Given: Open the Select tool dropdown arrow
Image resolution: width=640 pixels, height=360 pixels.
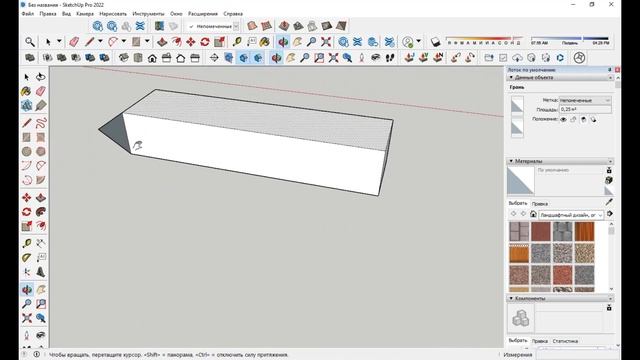Looking at the screenshot, I should [x=59, y=42].
